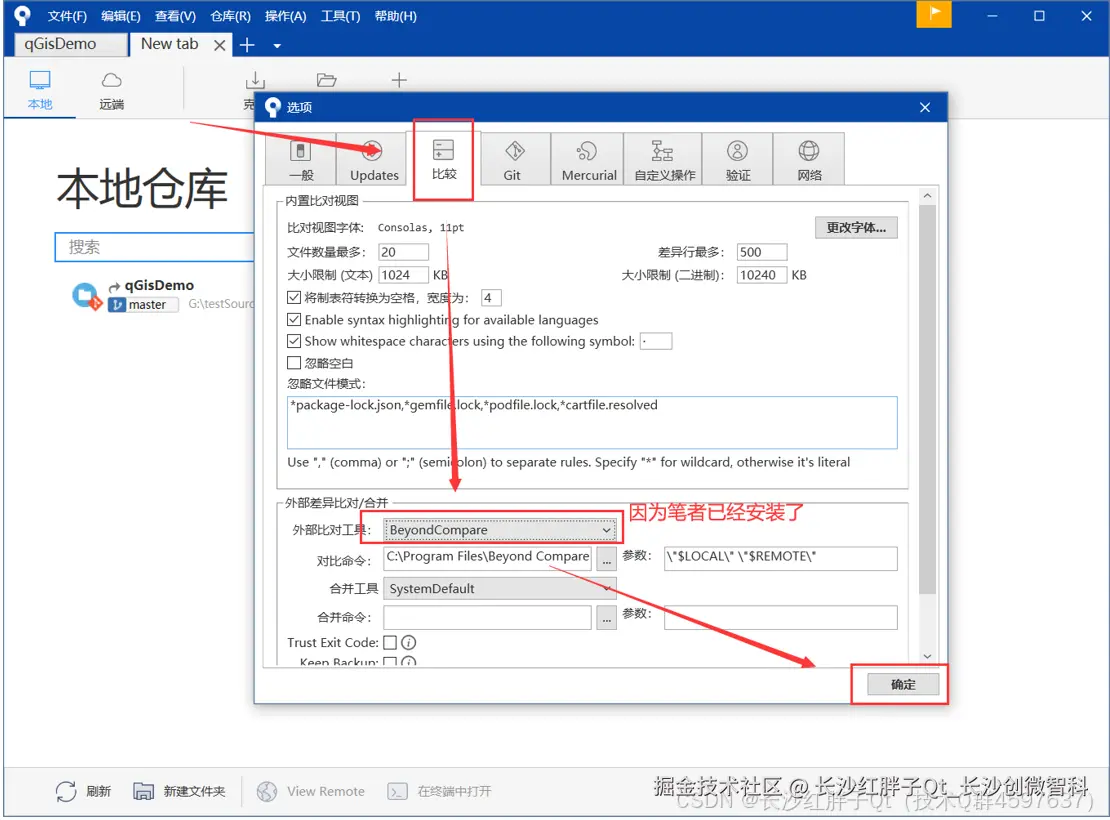This screenshot has height=820, width=1110.
Task: Add a new tab with plus icon
Action: (x=247, y=45)
